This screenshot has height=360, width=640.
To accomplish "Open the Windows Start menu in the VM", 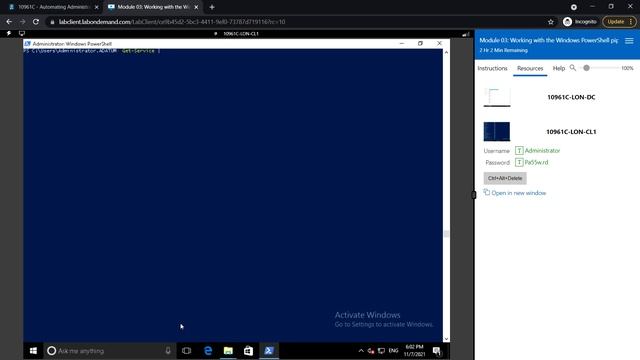I will (x=33, y=351).
